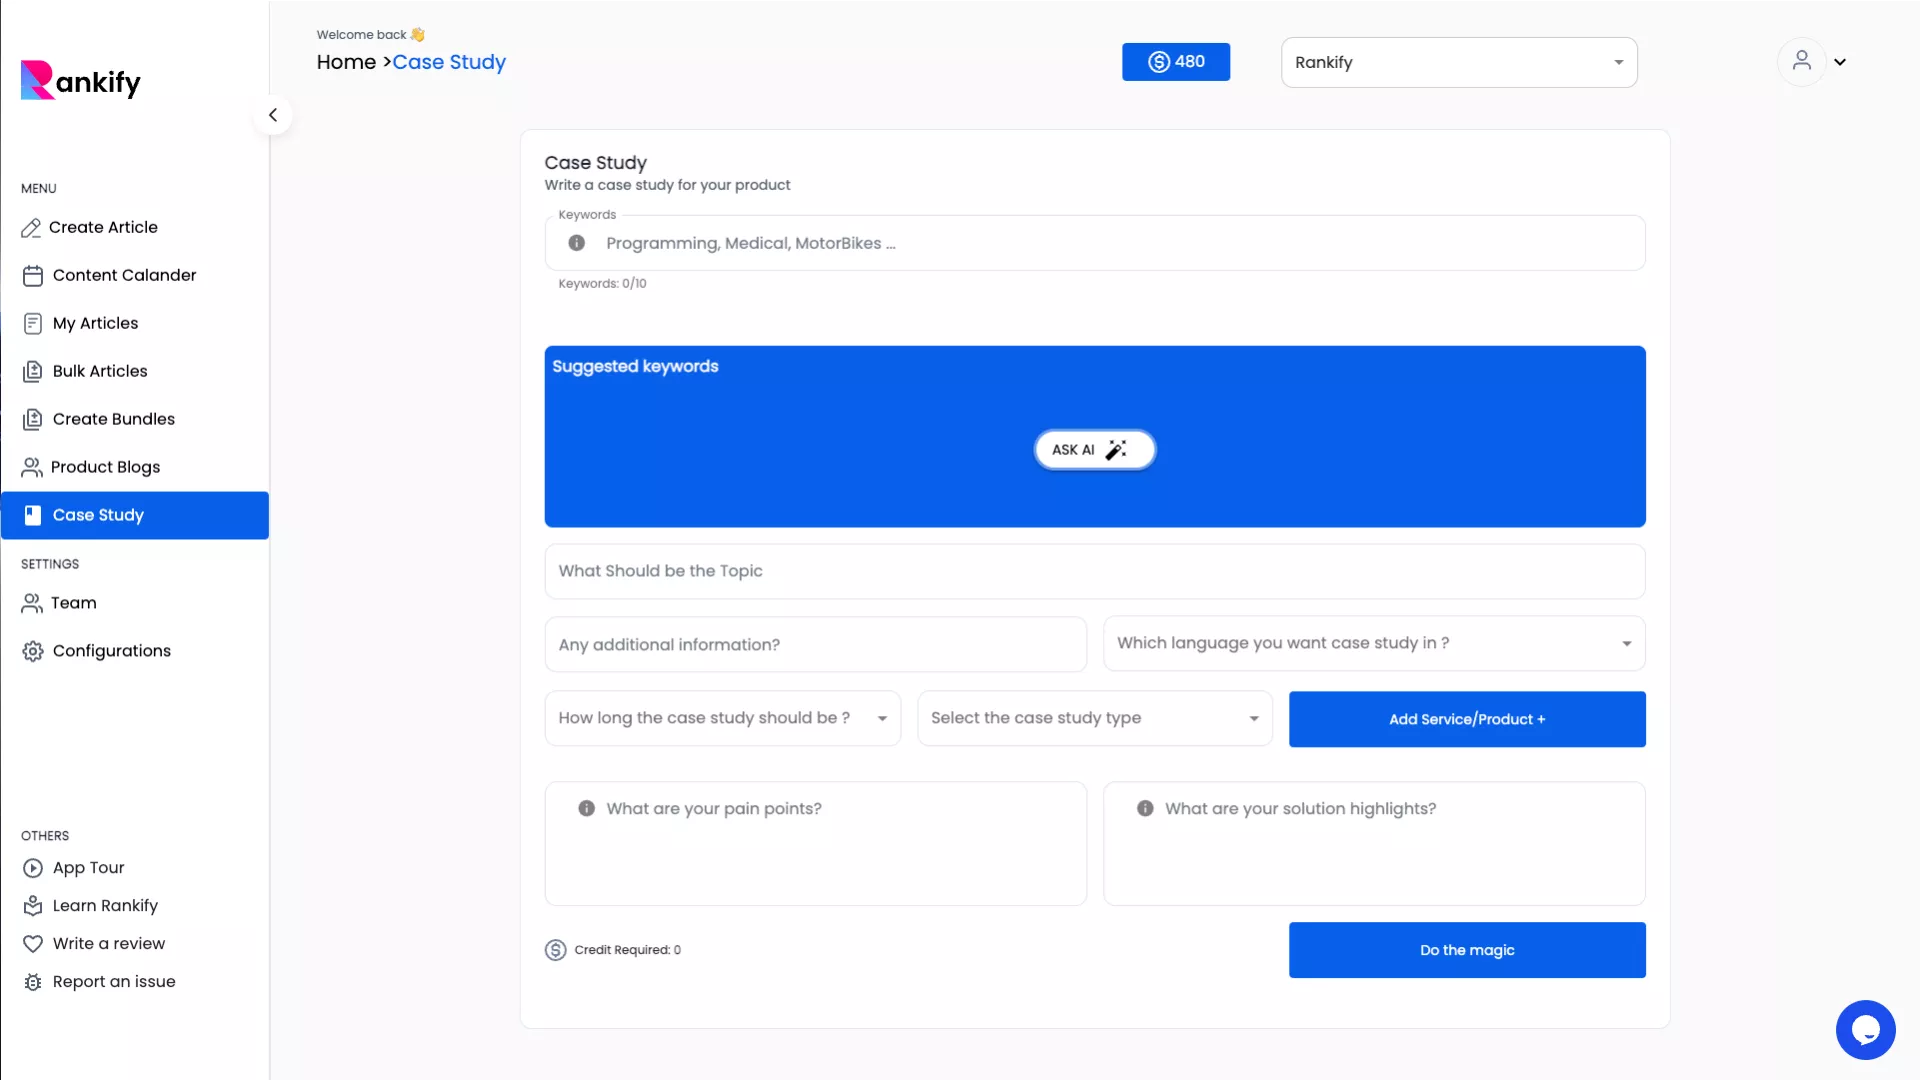Open the case study length dropdown
The image size is (1920, 1080).
click(722, 718)
